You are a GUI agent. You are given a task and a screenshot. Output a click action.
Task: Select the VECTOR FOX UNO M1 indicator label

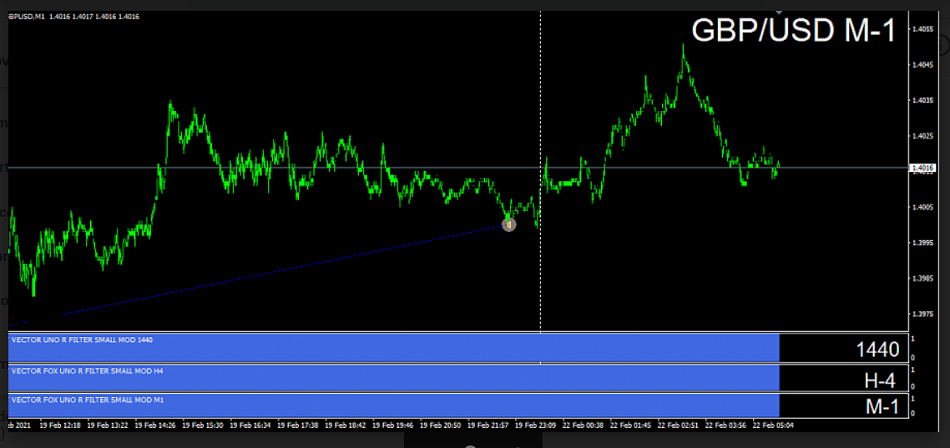pyautogui.click(x=86, y=399)
